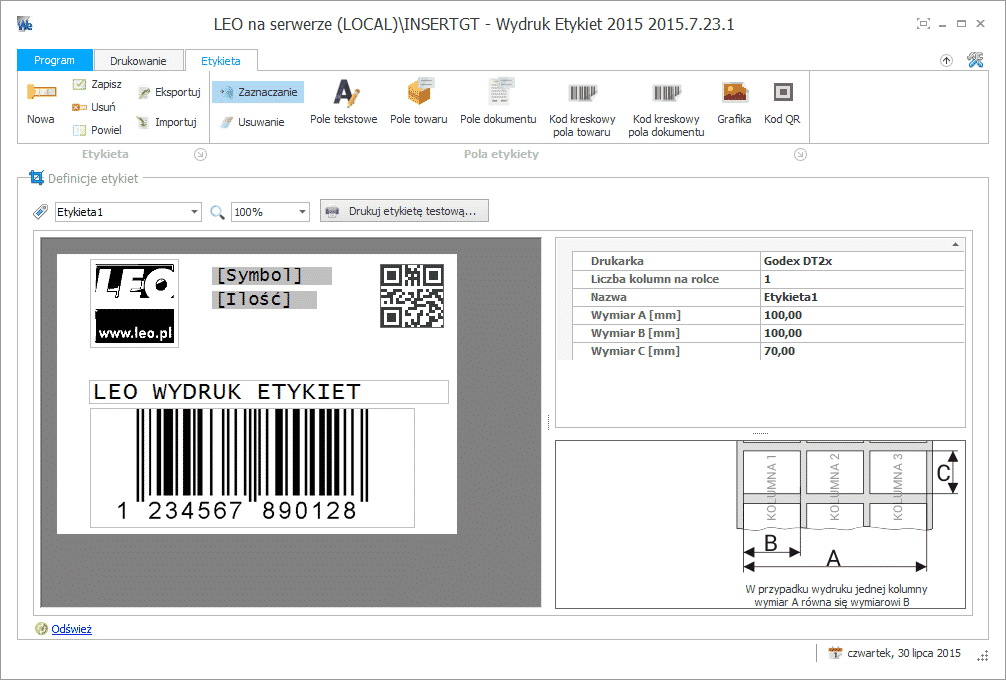
Task: Activate the Usuwanie removal mode
Action: [252, 122]
